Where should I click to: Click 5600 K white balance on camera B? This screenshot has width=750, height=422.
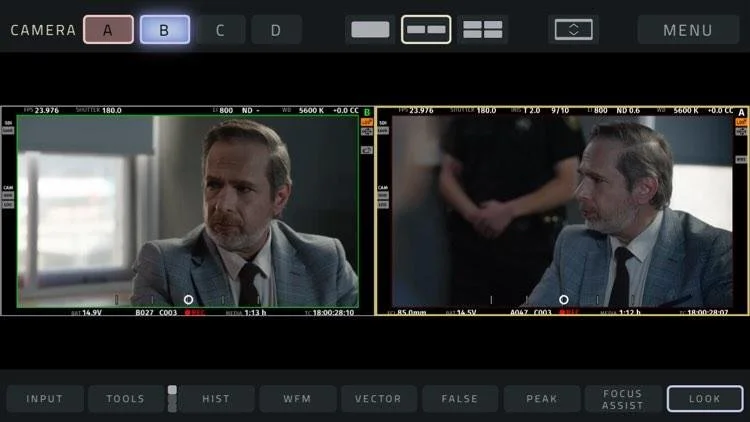pos(311,111)
